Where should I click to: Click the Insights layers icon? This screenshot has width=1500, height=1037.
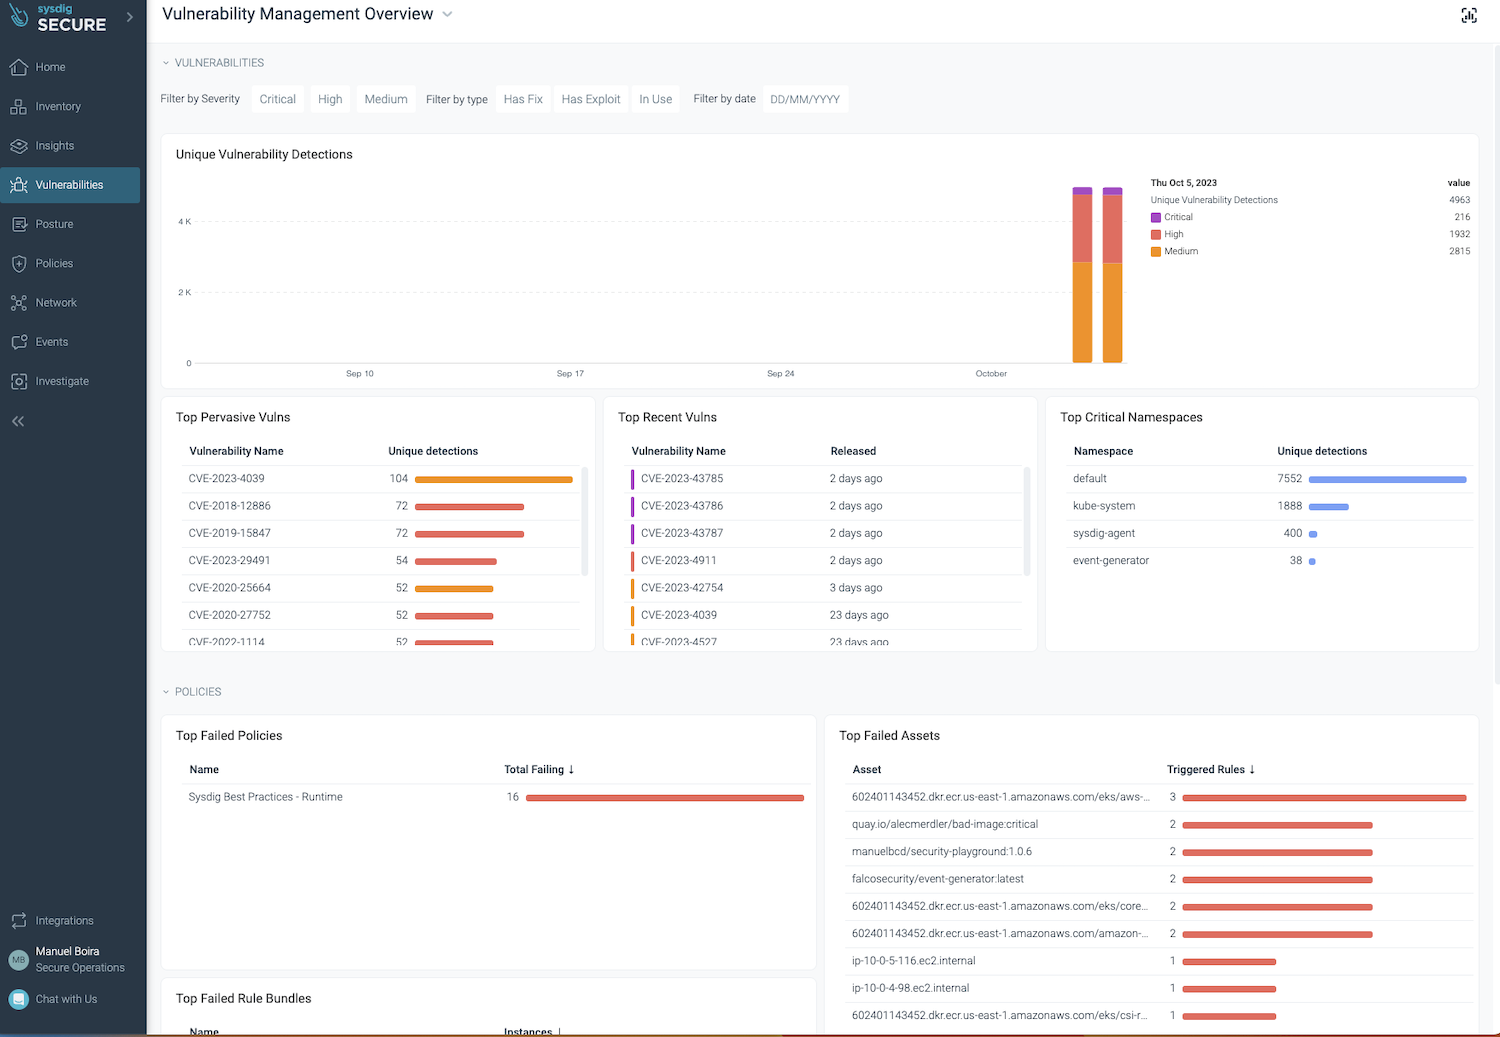click(x=18, y=146)
